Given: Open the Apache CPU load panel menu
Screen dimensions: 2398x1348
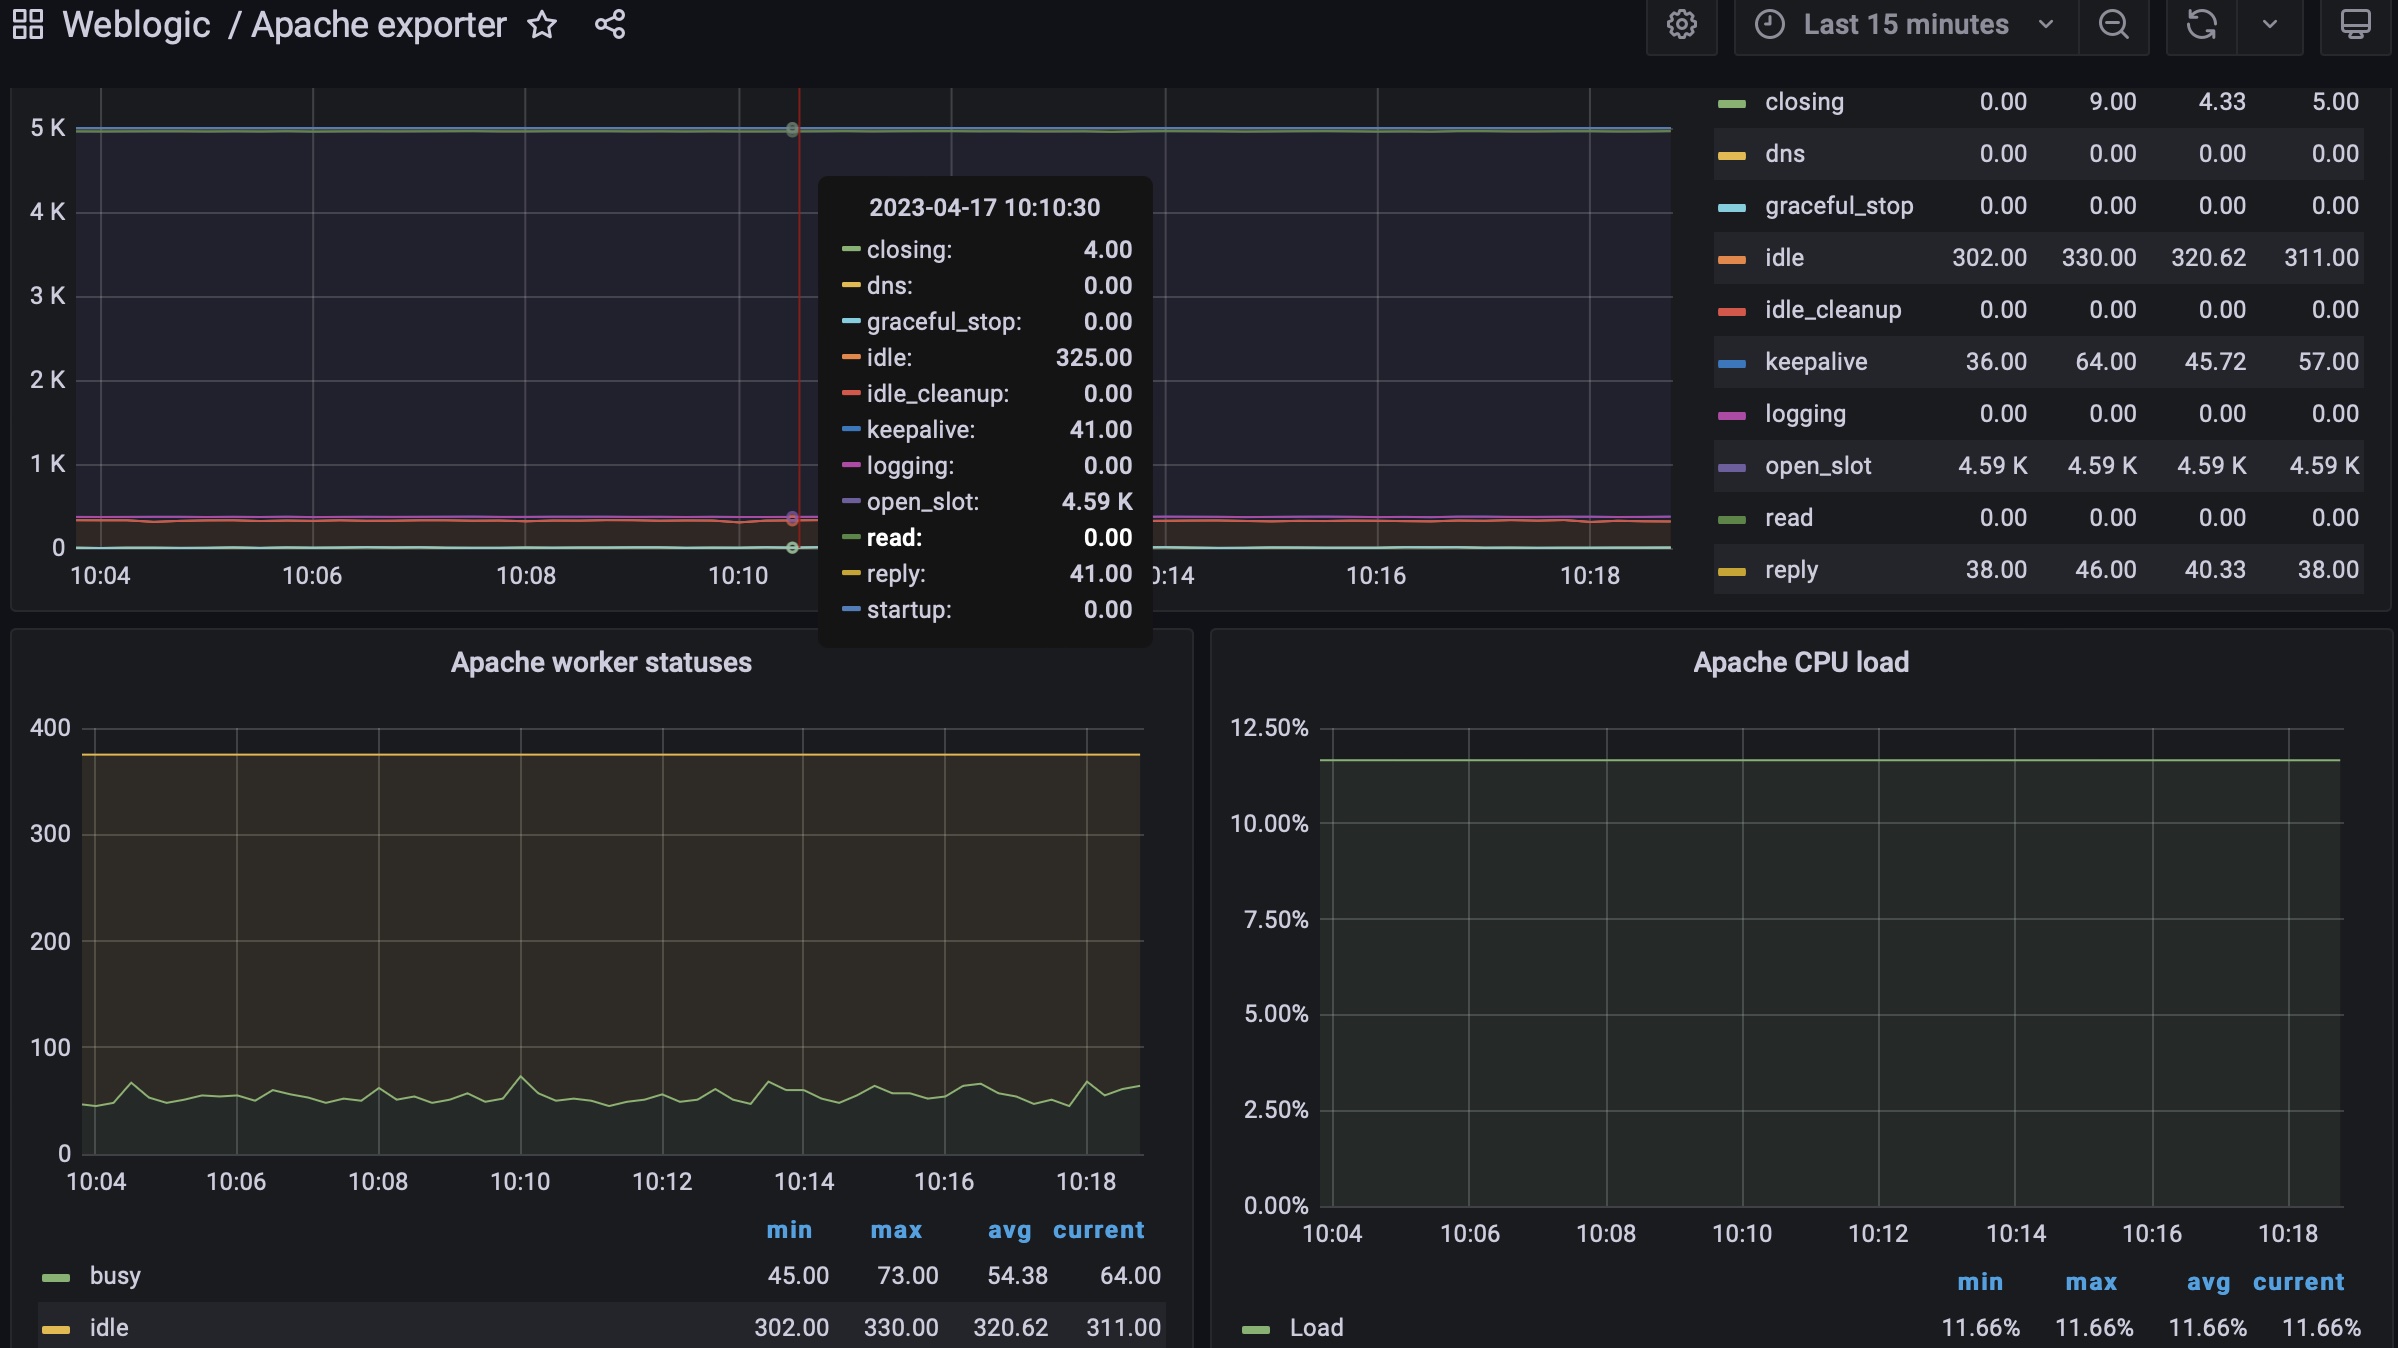Looking at the screenshot, I should click(x=1801, y=662).
